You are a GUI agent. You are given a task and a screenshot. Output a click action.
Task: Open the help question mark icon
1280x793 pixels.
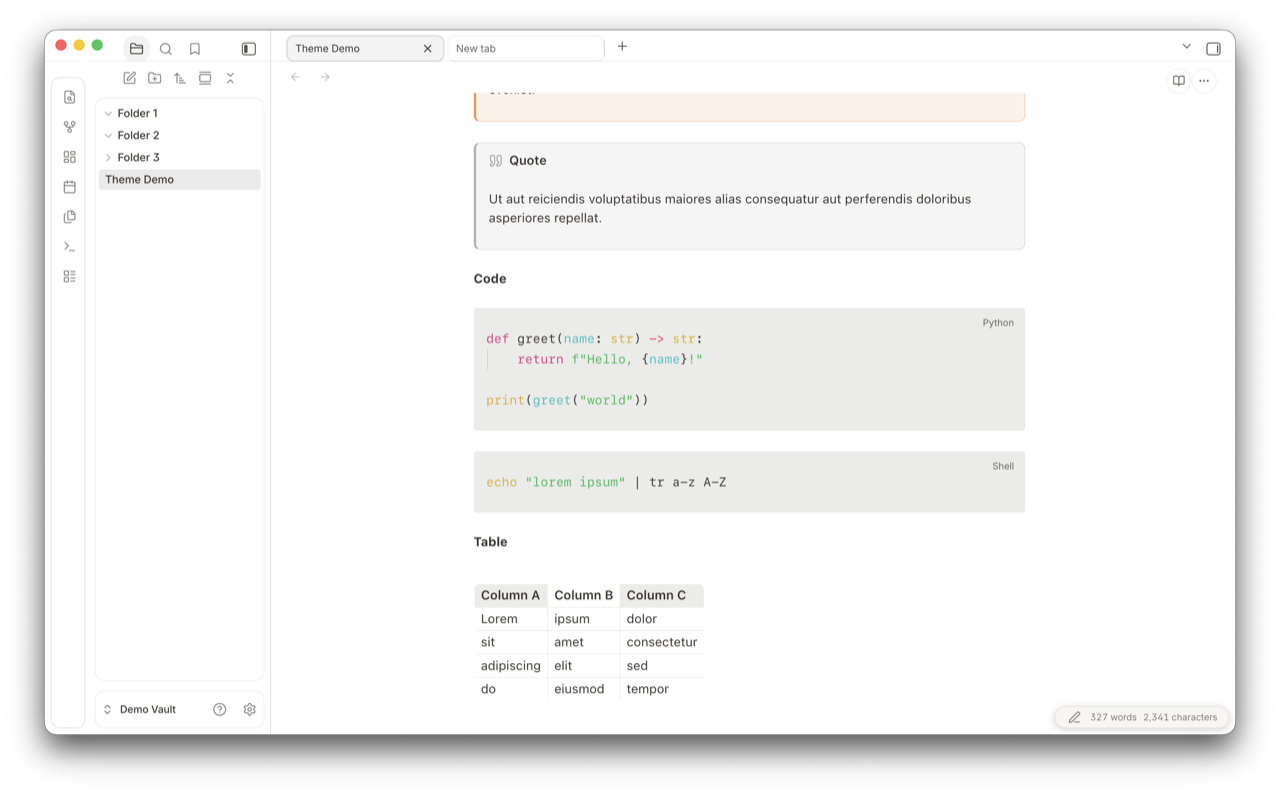pos(220,709)
